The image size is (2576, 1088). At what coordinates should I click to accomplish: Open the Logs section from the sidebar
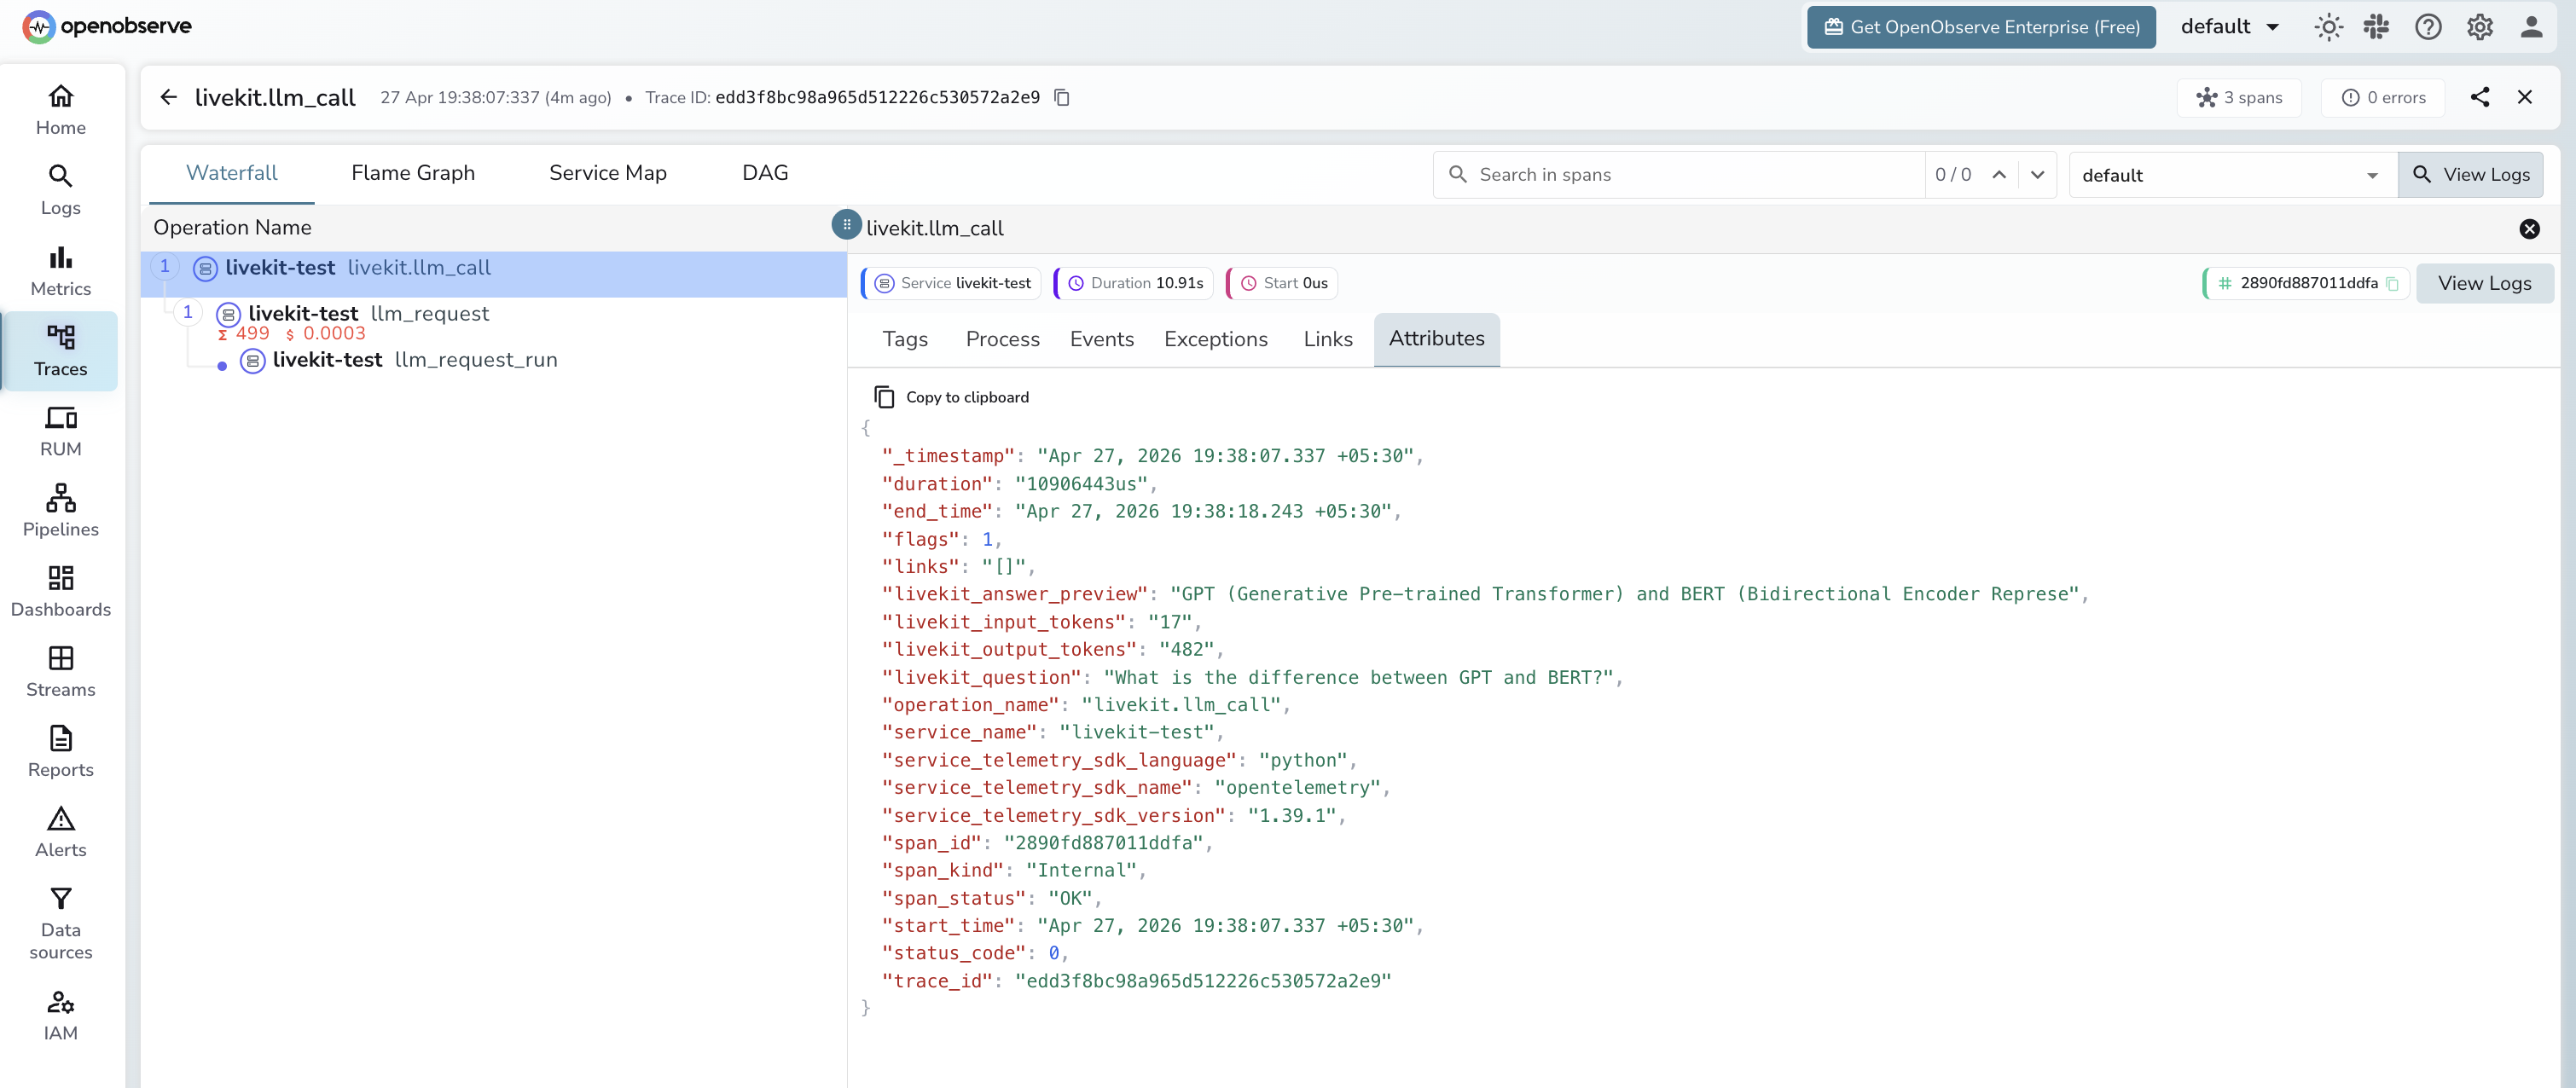[x=60, y=190]
